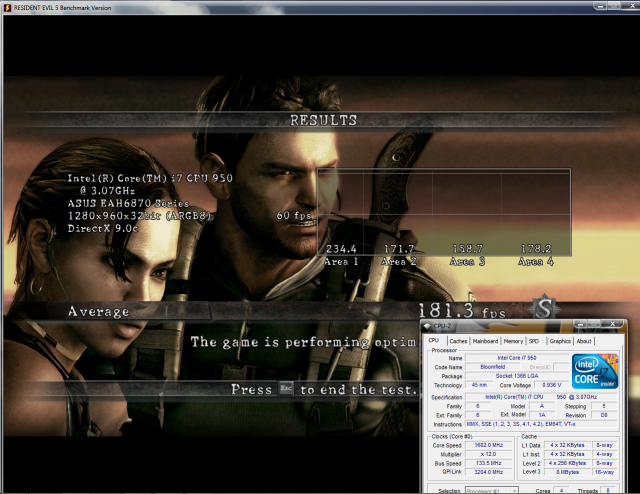
Task: Click the Area 2 result '171.7'
Action: [x=399, y=249]
